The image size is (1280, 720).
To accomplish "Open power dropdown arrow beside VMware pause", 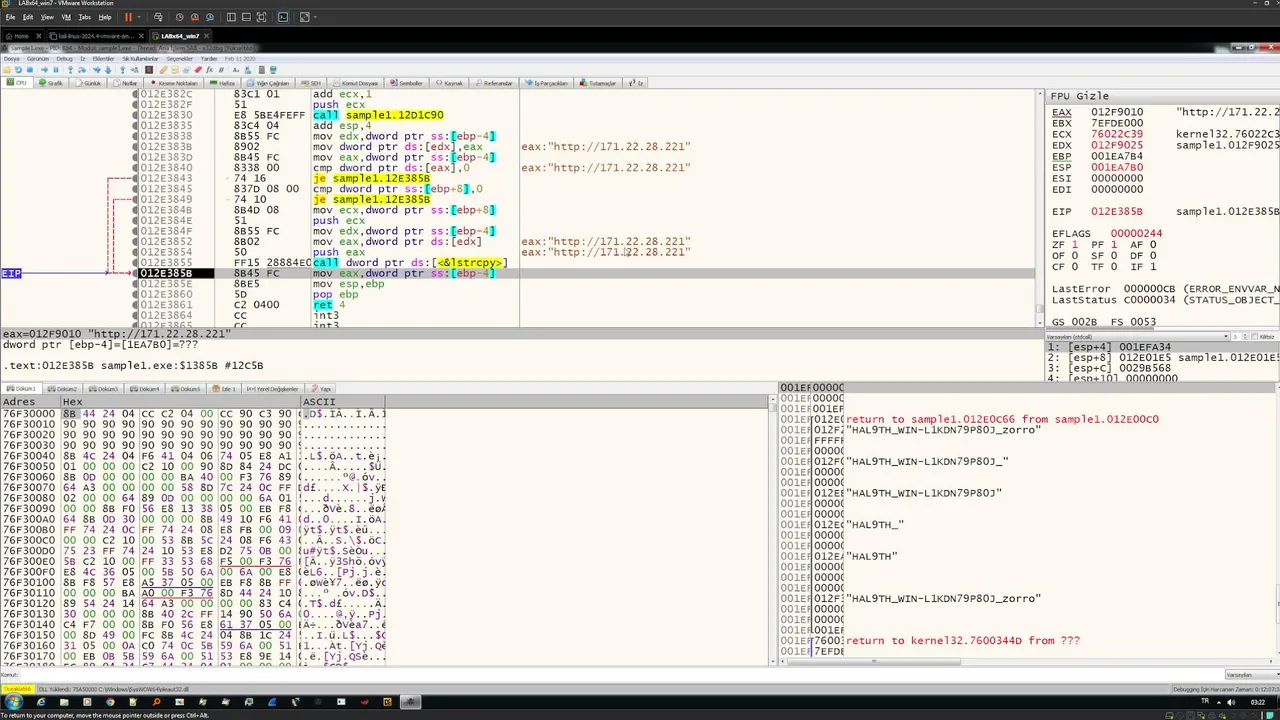I will (139, 17).
